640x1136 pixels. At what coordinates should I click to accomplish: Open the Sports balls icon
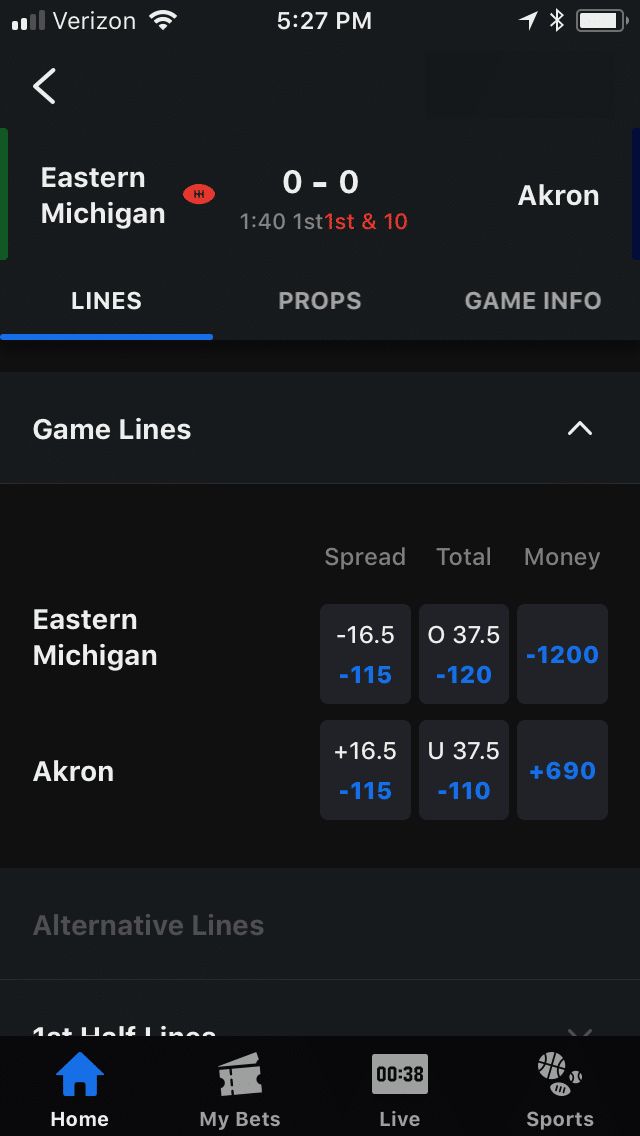pyautogui.click(x=560, y=1074)
